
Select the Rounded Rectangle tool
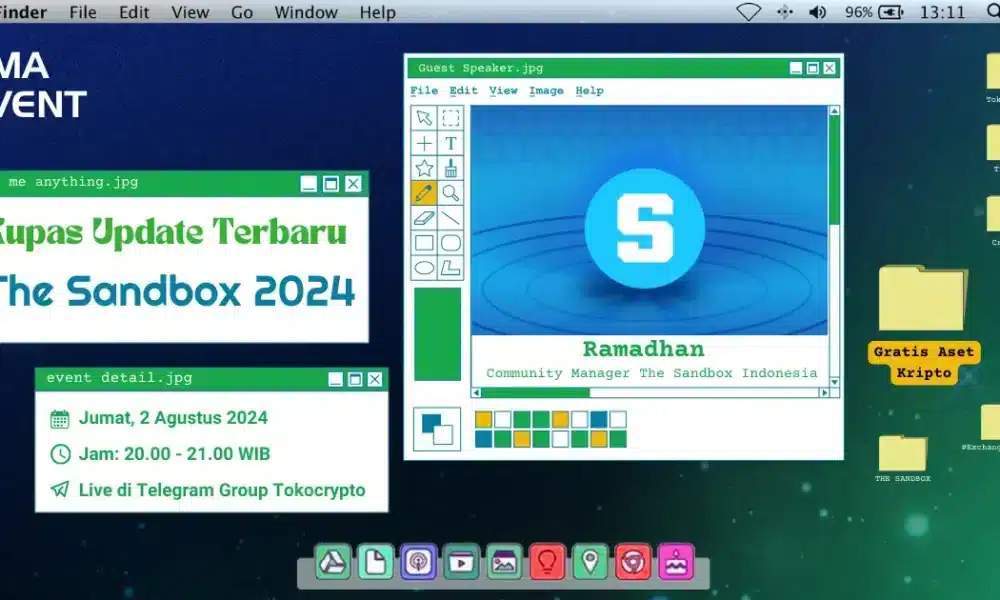[x=451, y=243]
